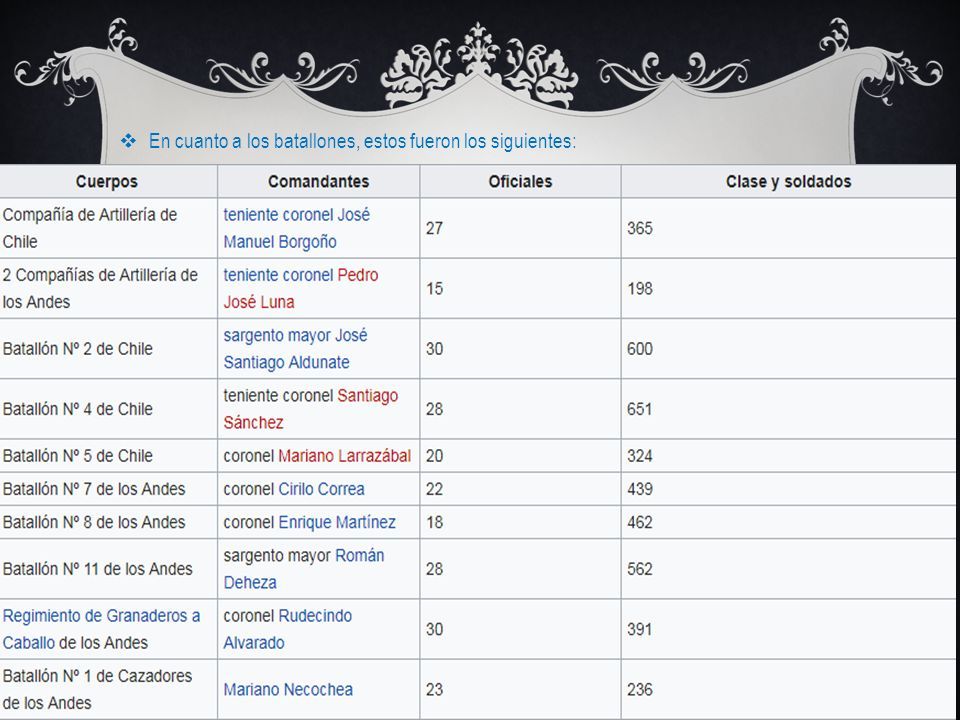The height and width of the screenshot is (720, 960).
Task: Click the soldiers value 198
Action: click(640, 288)
